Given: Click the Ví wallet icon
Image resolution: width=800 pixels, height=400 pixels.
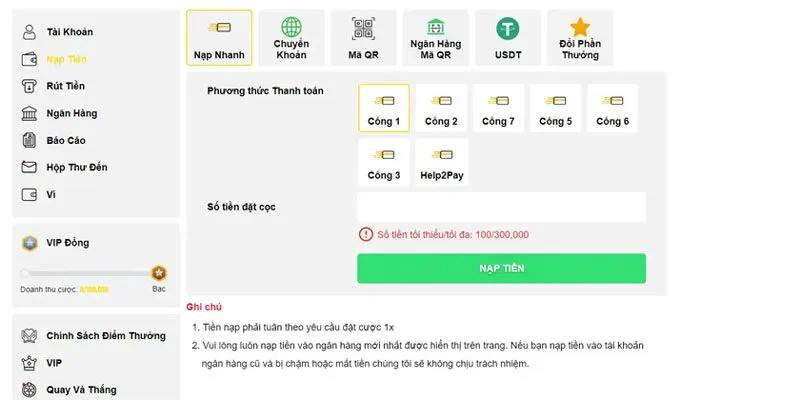Looking at the screenshot, I should click(29, 194).
